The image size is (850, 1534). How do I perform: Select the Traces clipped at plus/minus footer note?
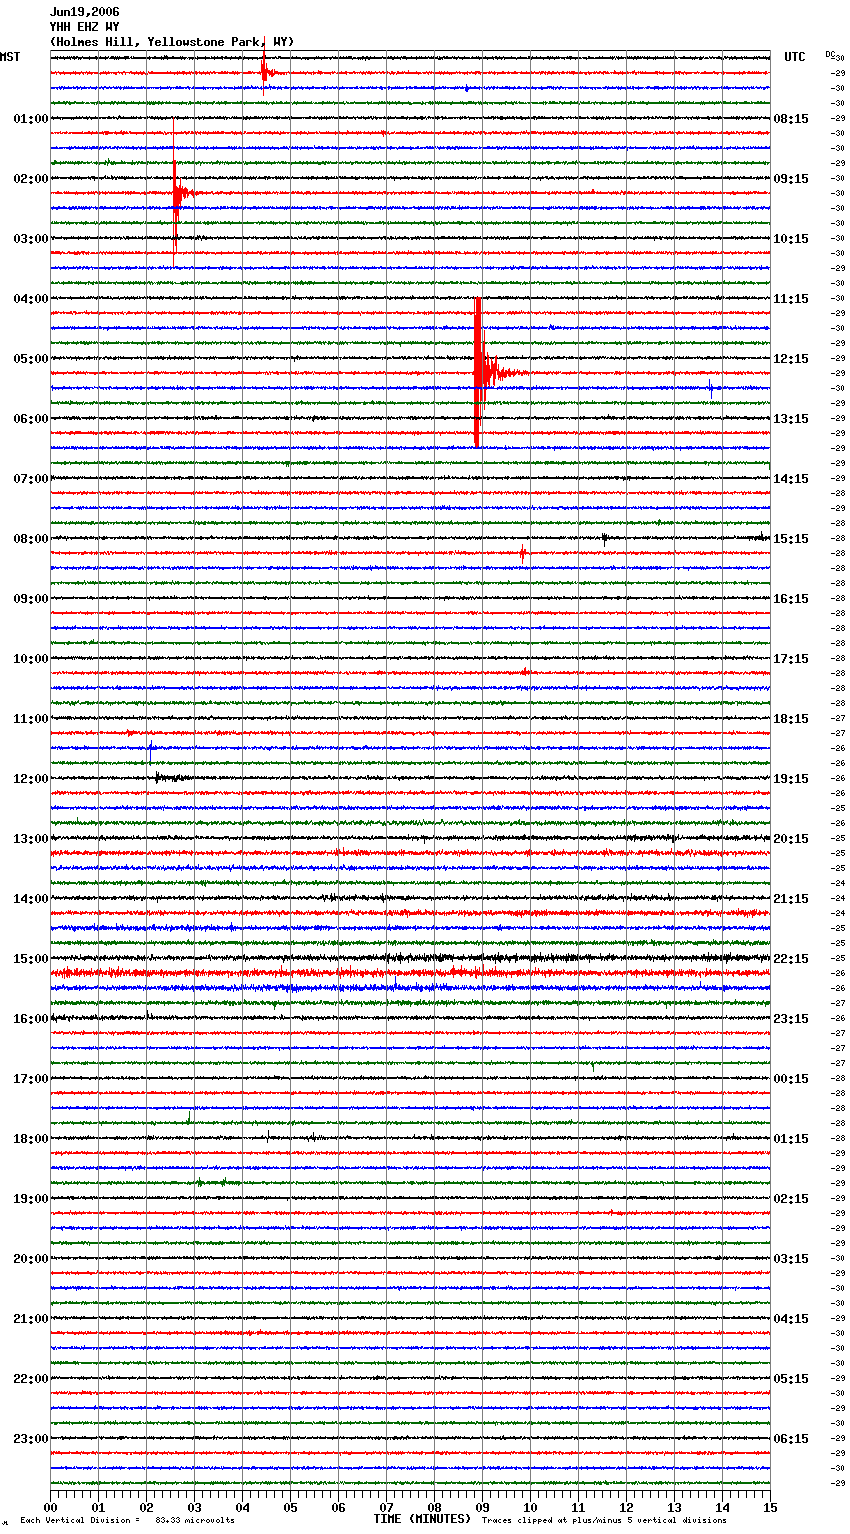pos(604,1520)
